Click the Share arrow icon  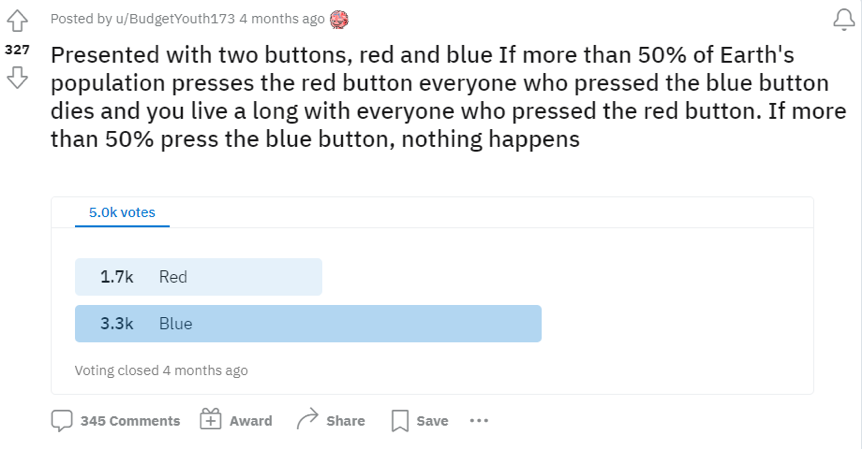(x=307, y=420)
